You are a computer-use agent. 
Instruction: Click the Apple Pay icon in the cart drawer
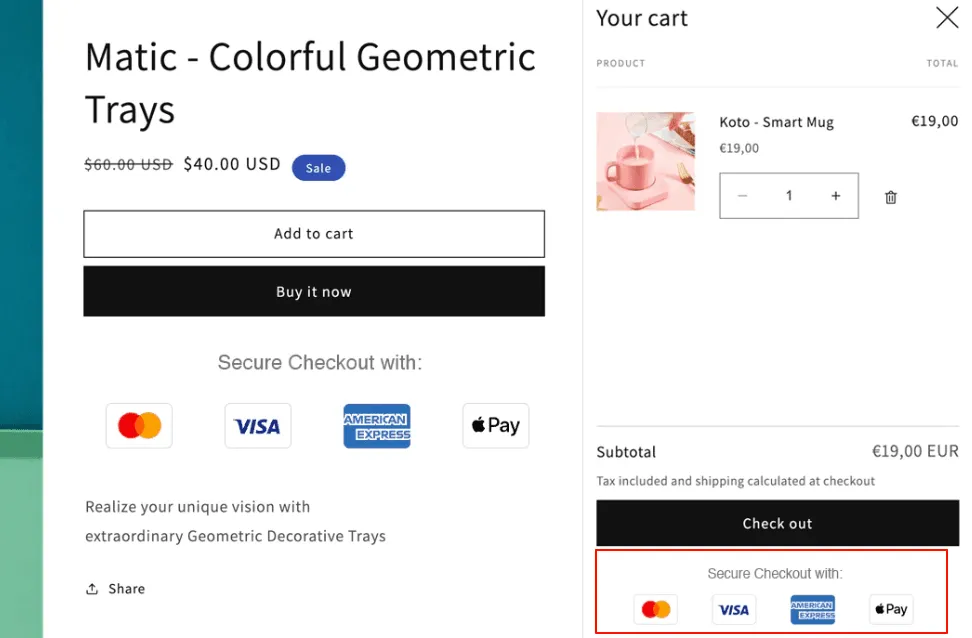(x=890, y=609)
